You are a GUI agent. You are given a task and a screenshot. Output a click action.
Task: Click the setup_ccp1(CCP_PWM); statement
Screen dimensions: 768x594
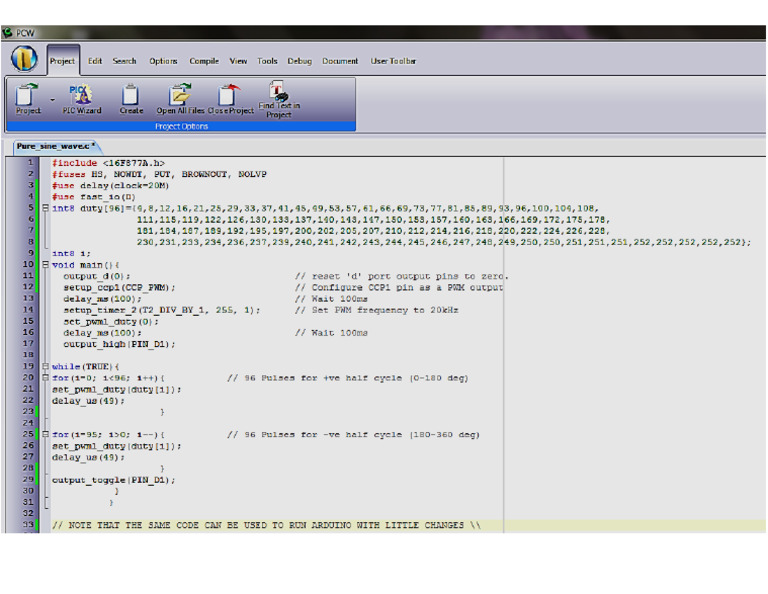[119, 287]
